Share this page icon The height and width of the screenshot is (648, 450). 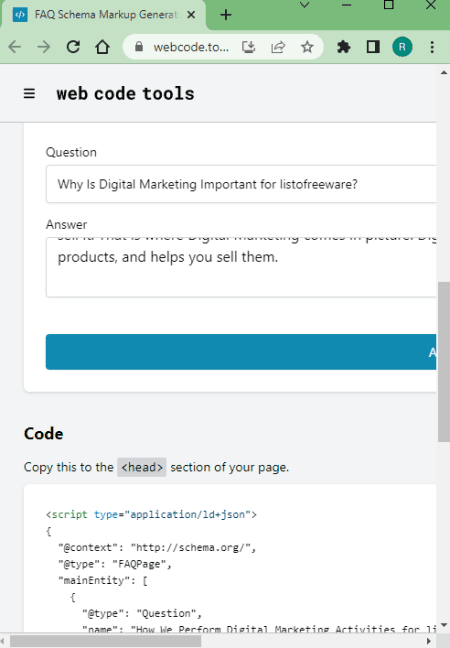[278, 47]
